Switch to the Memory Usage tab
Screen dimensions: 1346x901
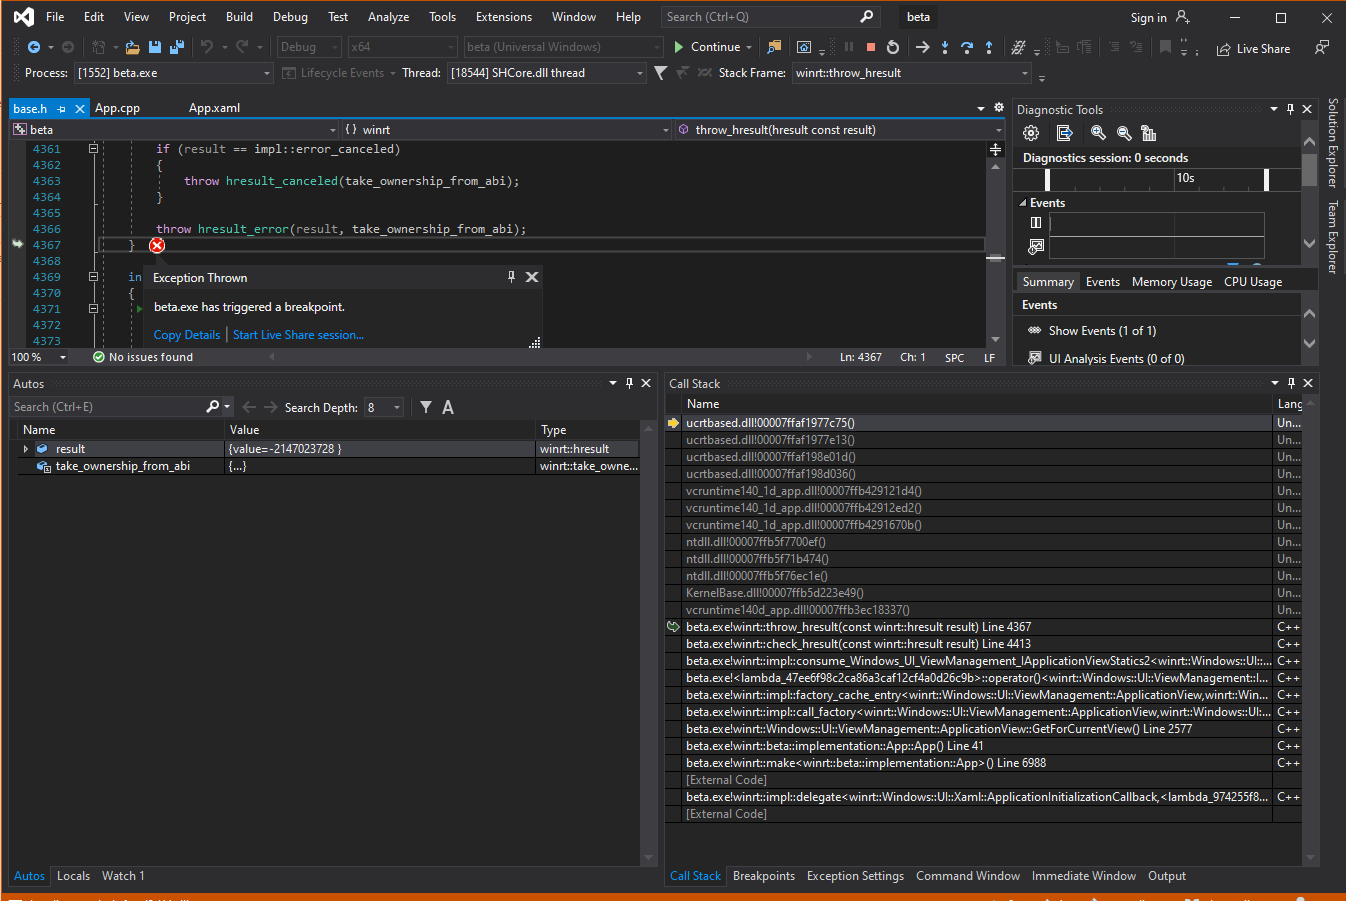pyautogui.click(x=1171, y=281)
